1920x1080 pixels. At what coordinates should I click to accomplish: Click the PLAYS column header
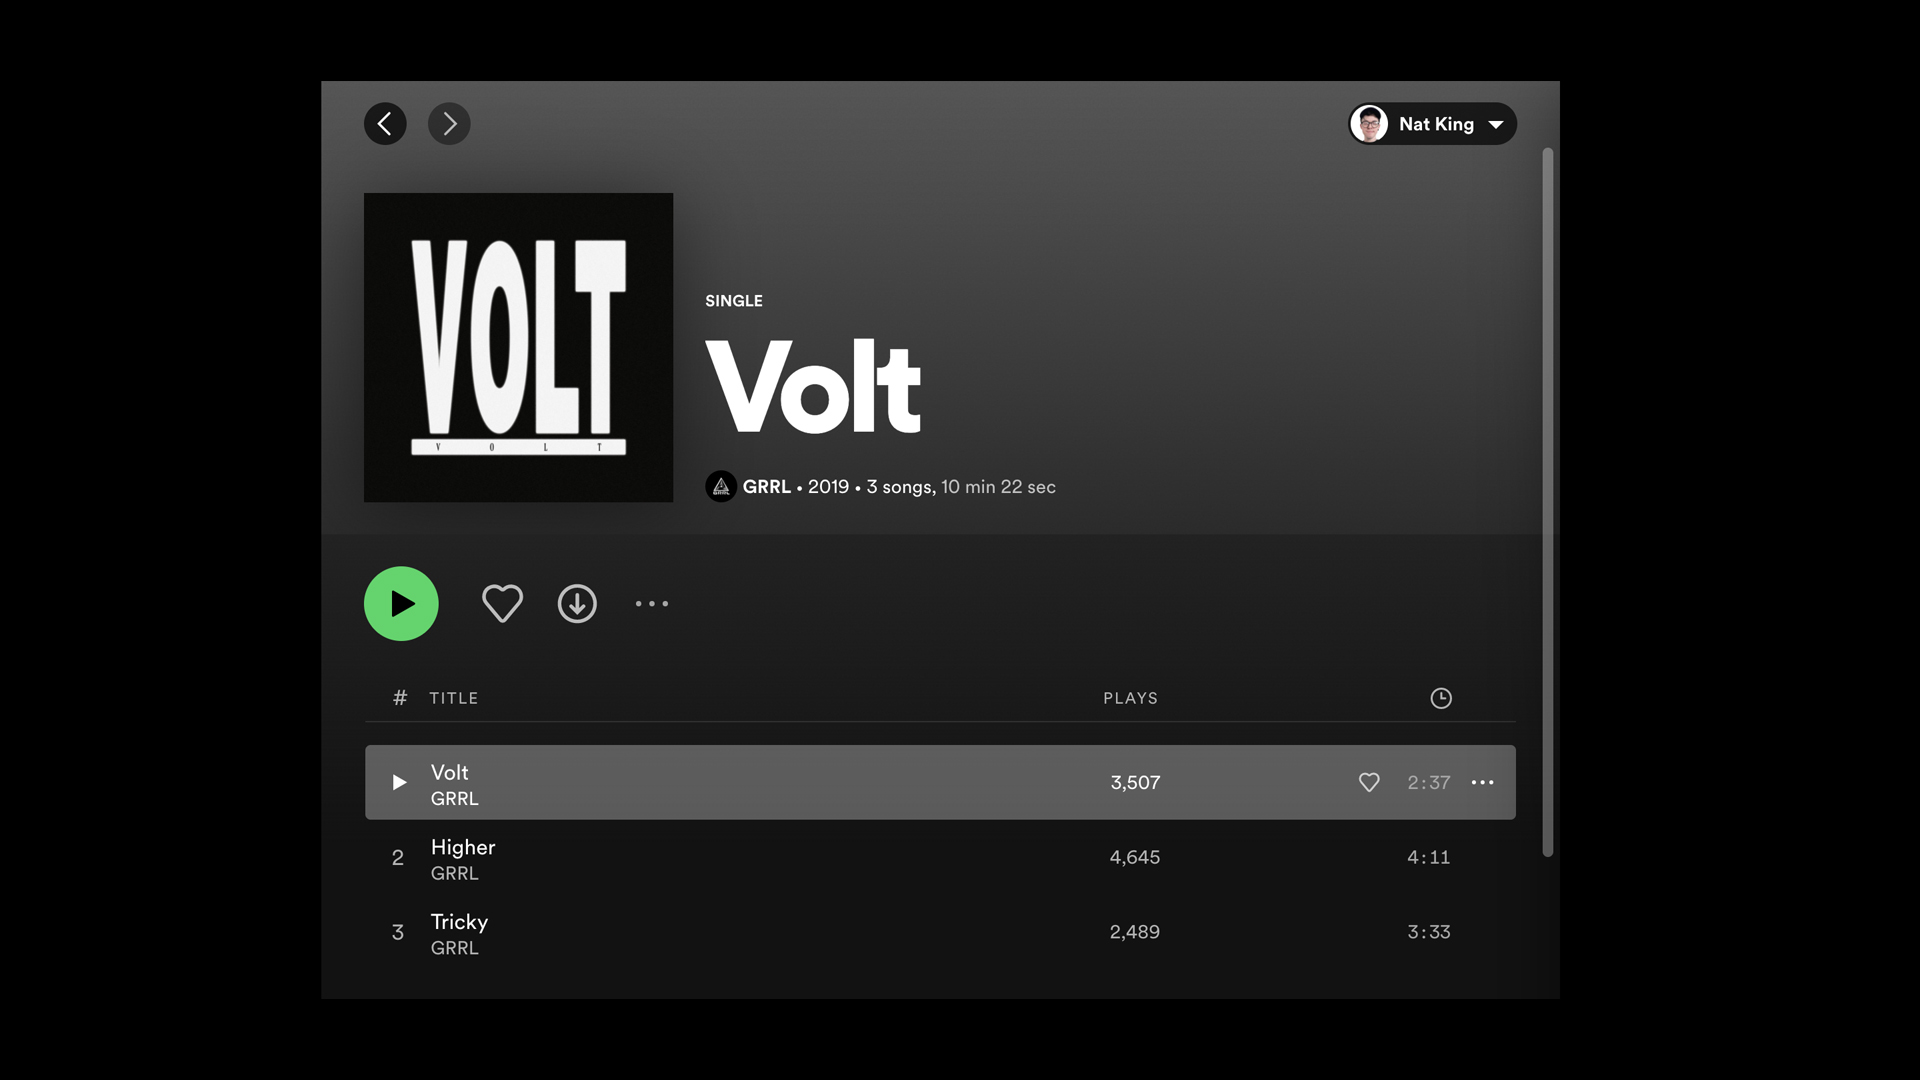pyautogui.click(x=1130, y=698)
